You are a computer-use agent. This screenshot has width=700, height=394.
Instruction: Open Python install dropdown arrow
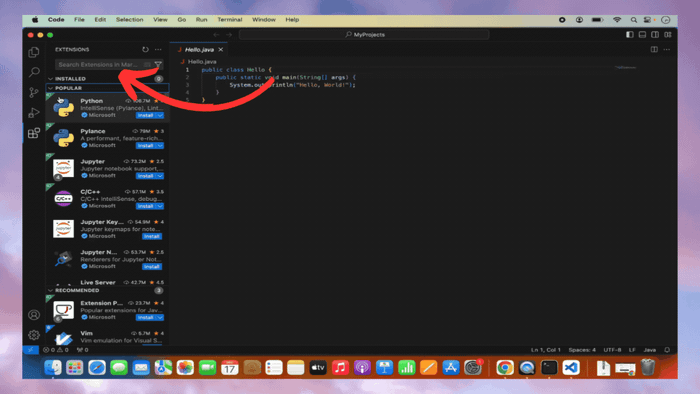click(x=160, y=116)
